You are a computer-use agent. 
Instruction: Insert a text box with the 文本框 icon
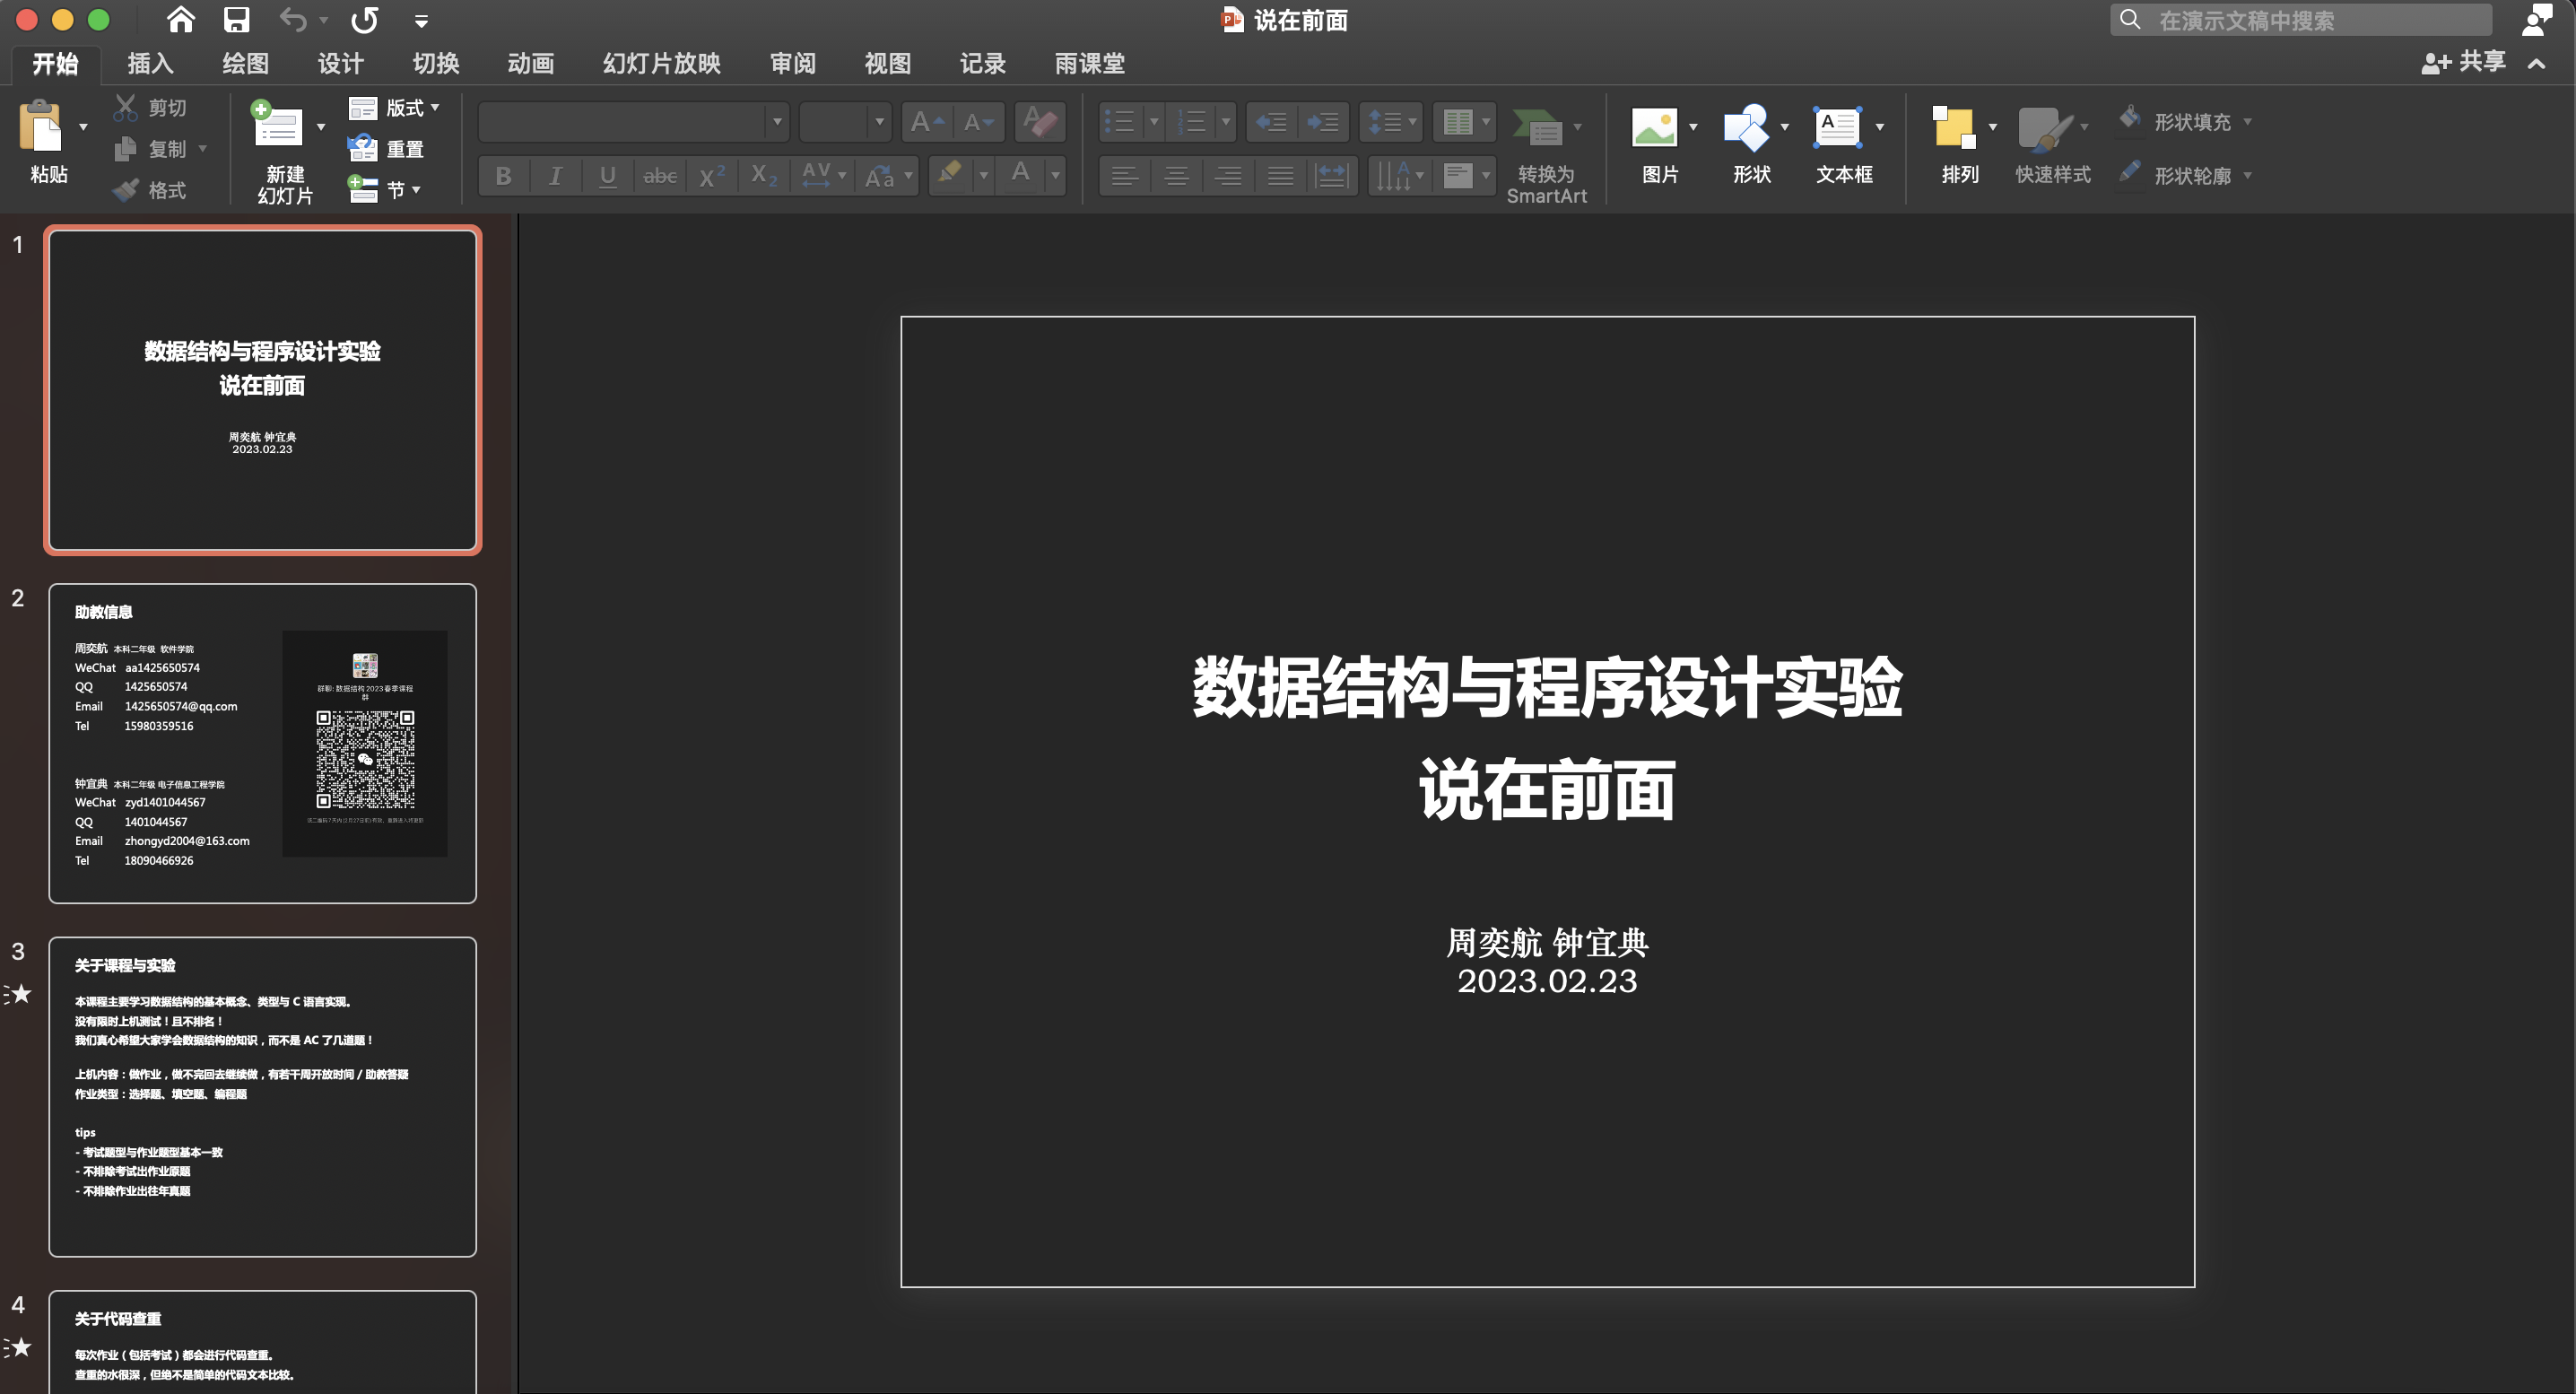tap(1838, 129)
